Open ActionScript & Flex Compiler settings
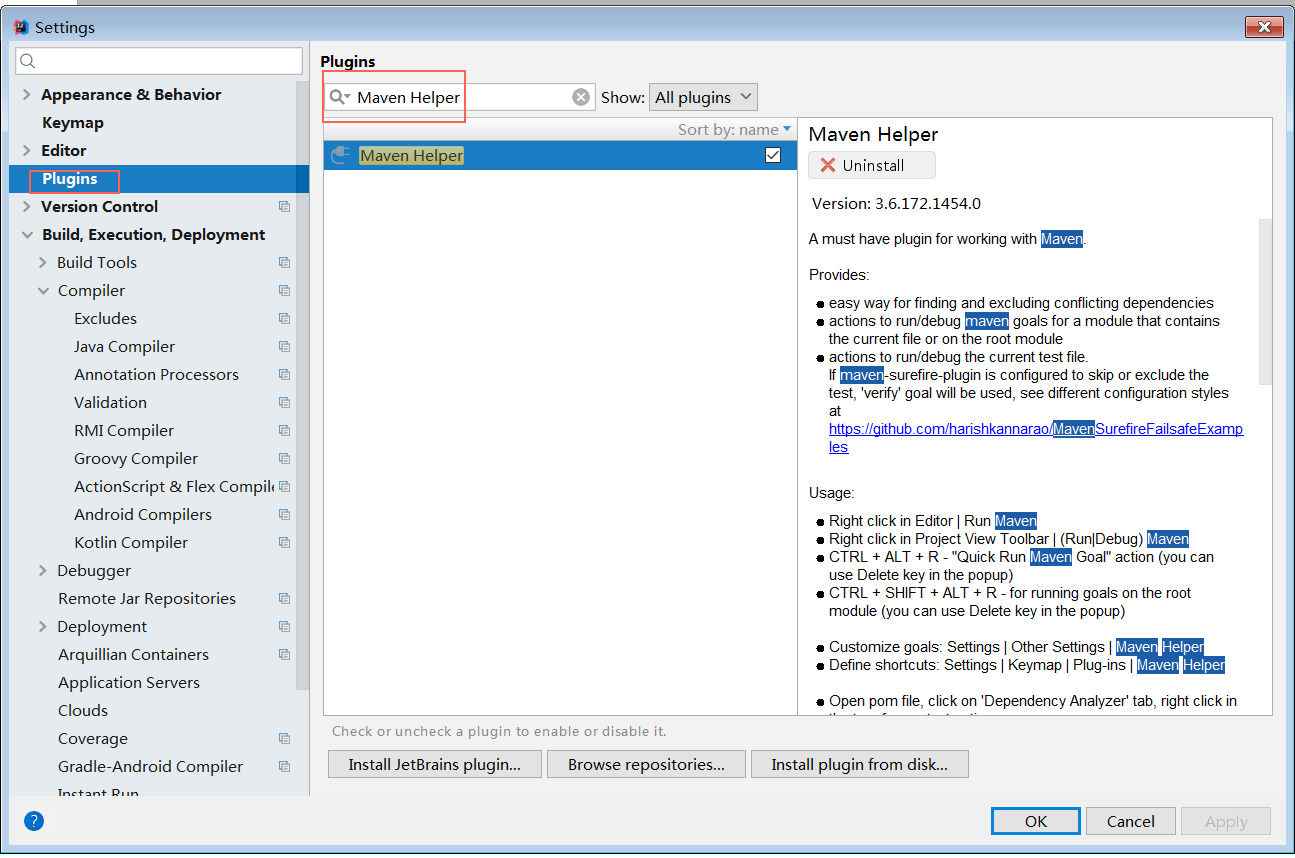Image resolution: width=1295 pixels, height=858 pixels. click(174, 486)
